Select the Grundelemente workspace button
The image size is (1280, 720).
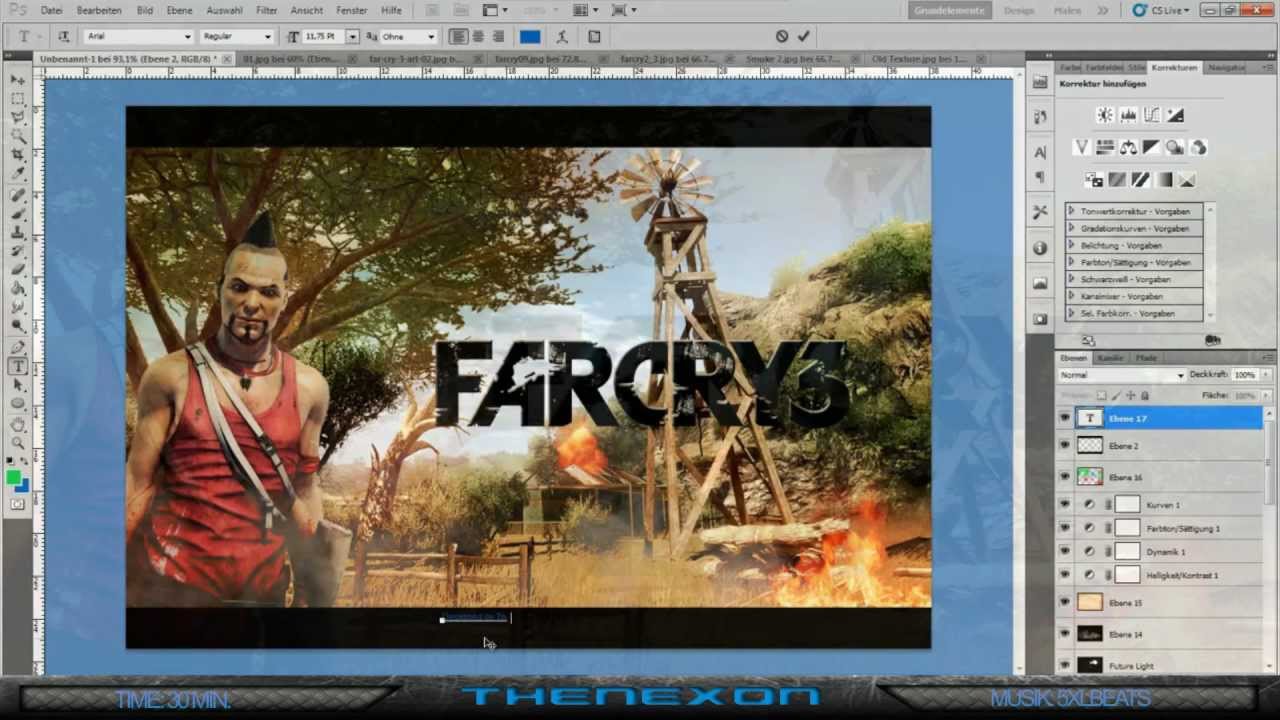[949, 10]
